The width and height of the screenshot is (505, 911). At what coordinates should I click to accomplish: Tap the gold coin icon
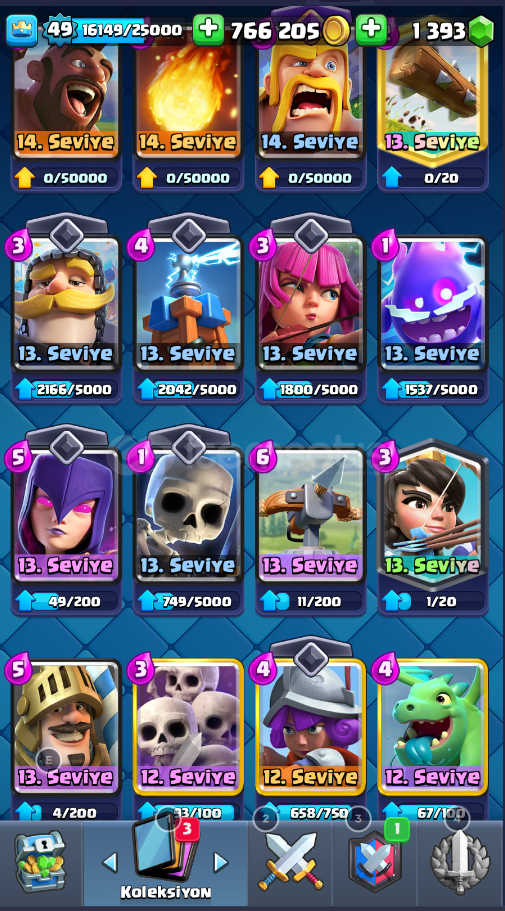(x=336, y=31)
